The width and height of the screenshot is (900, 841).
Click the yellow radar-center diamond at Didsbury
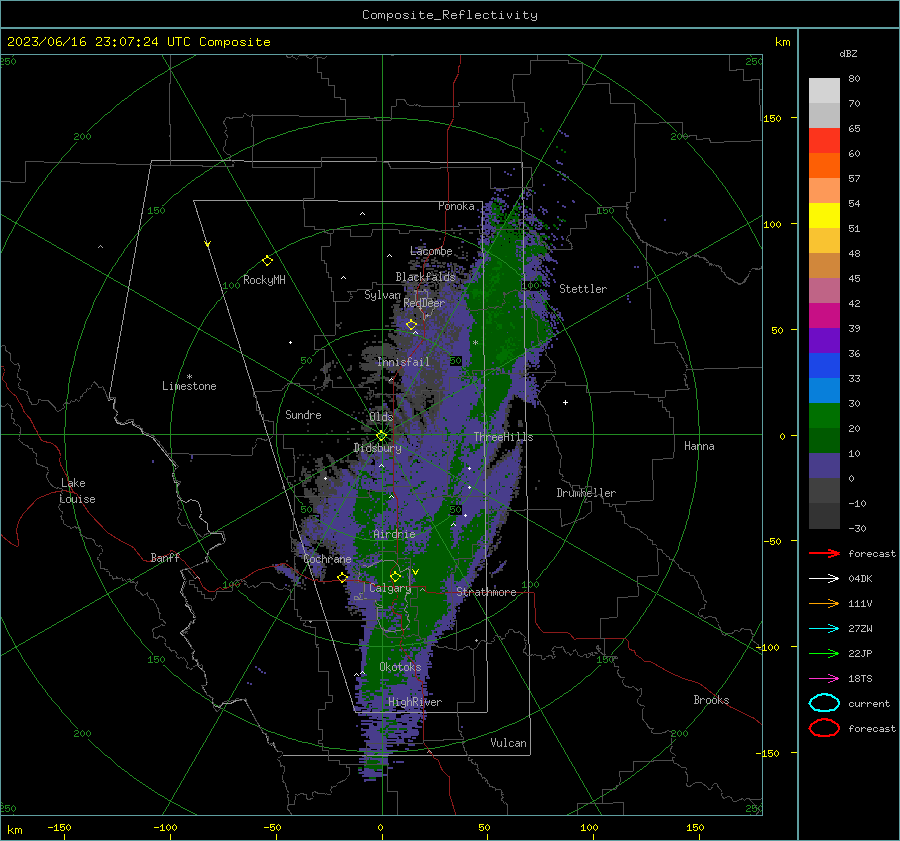[x=381, y=436]
